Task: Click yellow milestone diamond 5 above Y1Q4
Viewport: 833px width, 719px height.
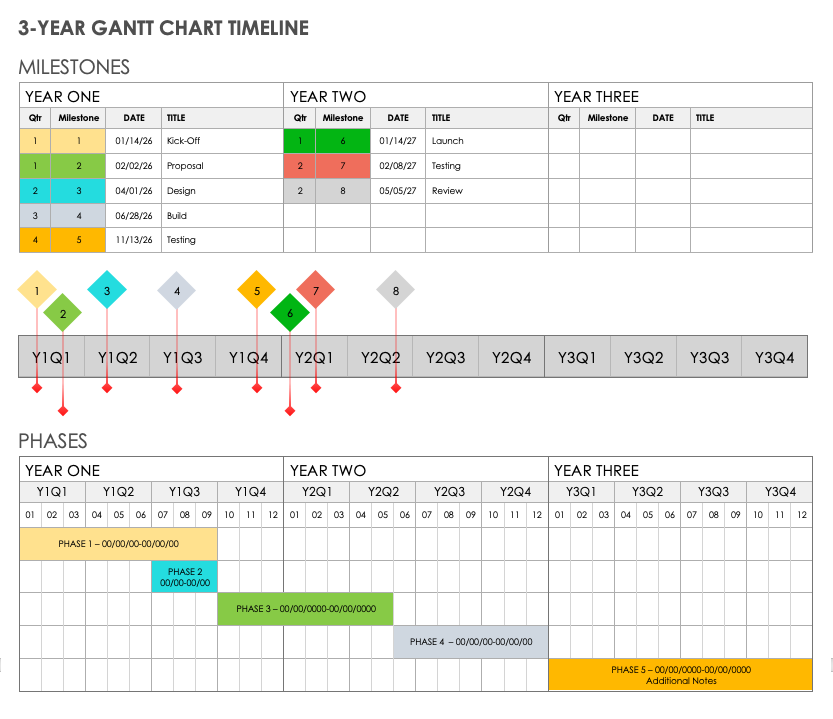Action: click(x=256, y=290)
